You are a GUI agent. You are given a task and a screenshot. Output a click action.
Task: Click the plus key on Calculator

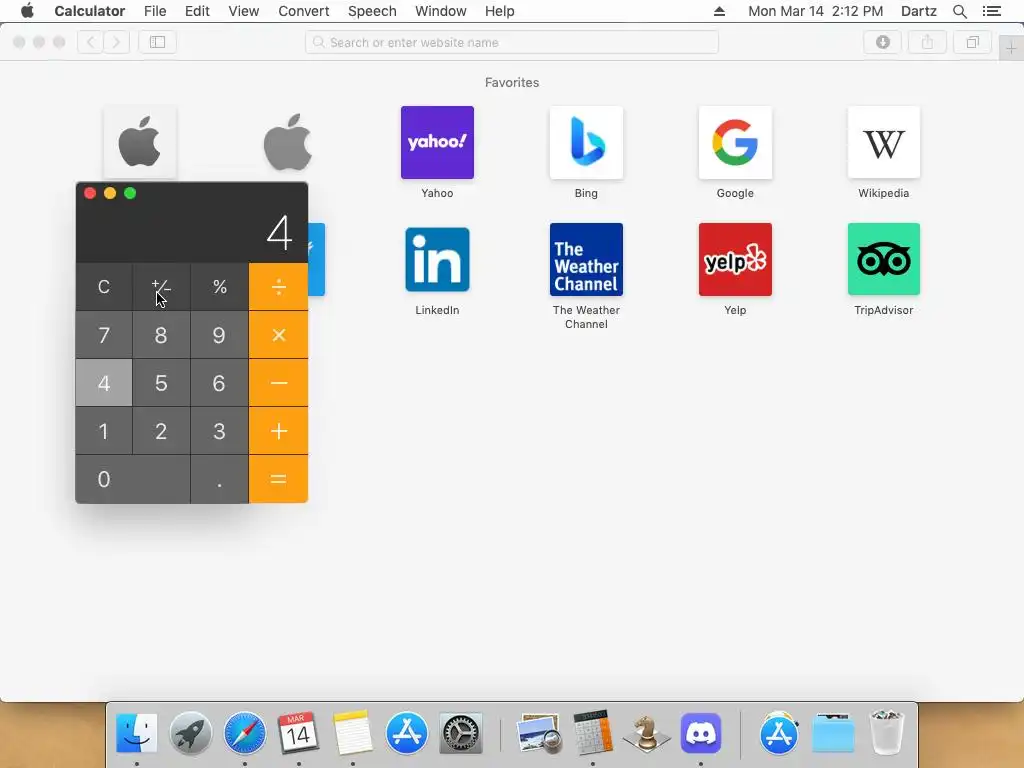pyautogui.click(x=278, y=431)
